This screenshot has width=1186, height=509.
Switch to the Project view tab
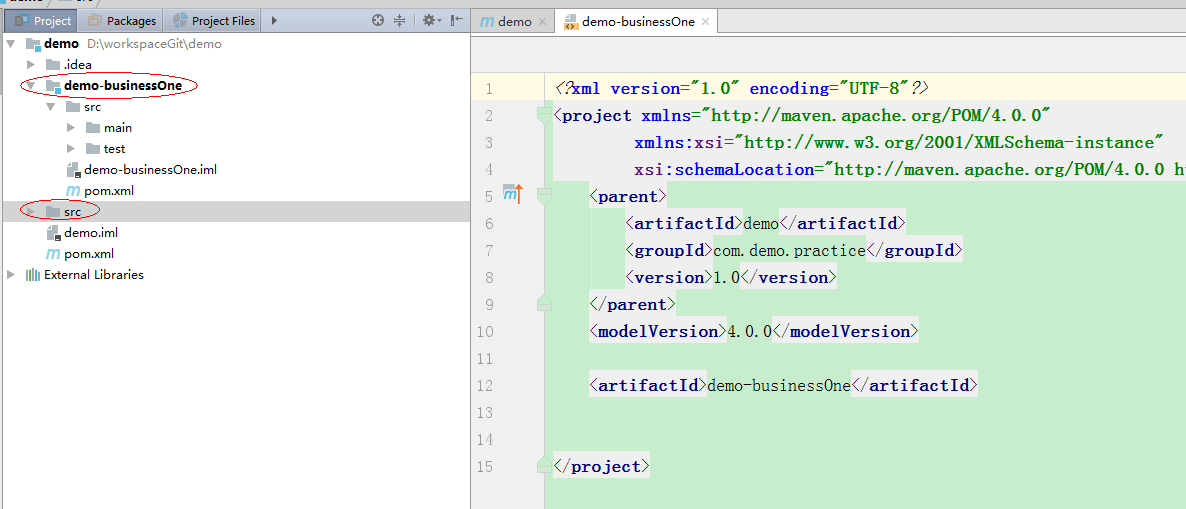(43, 20)
